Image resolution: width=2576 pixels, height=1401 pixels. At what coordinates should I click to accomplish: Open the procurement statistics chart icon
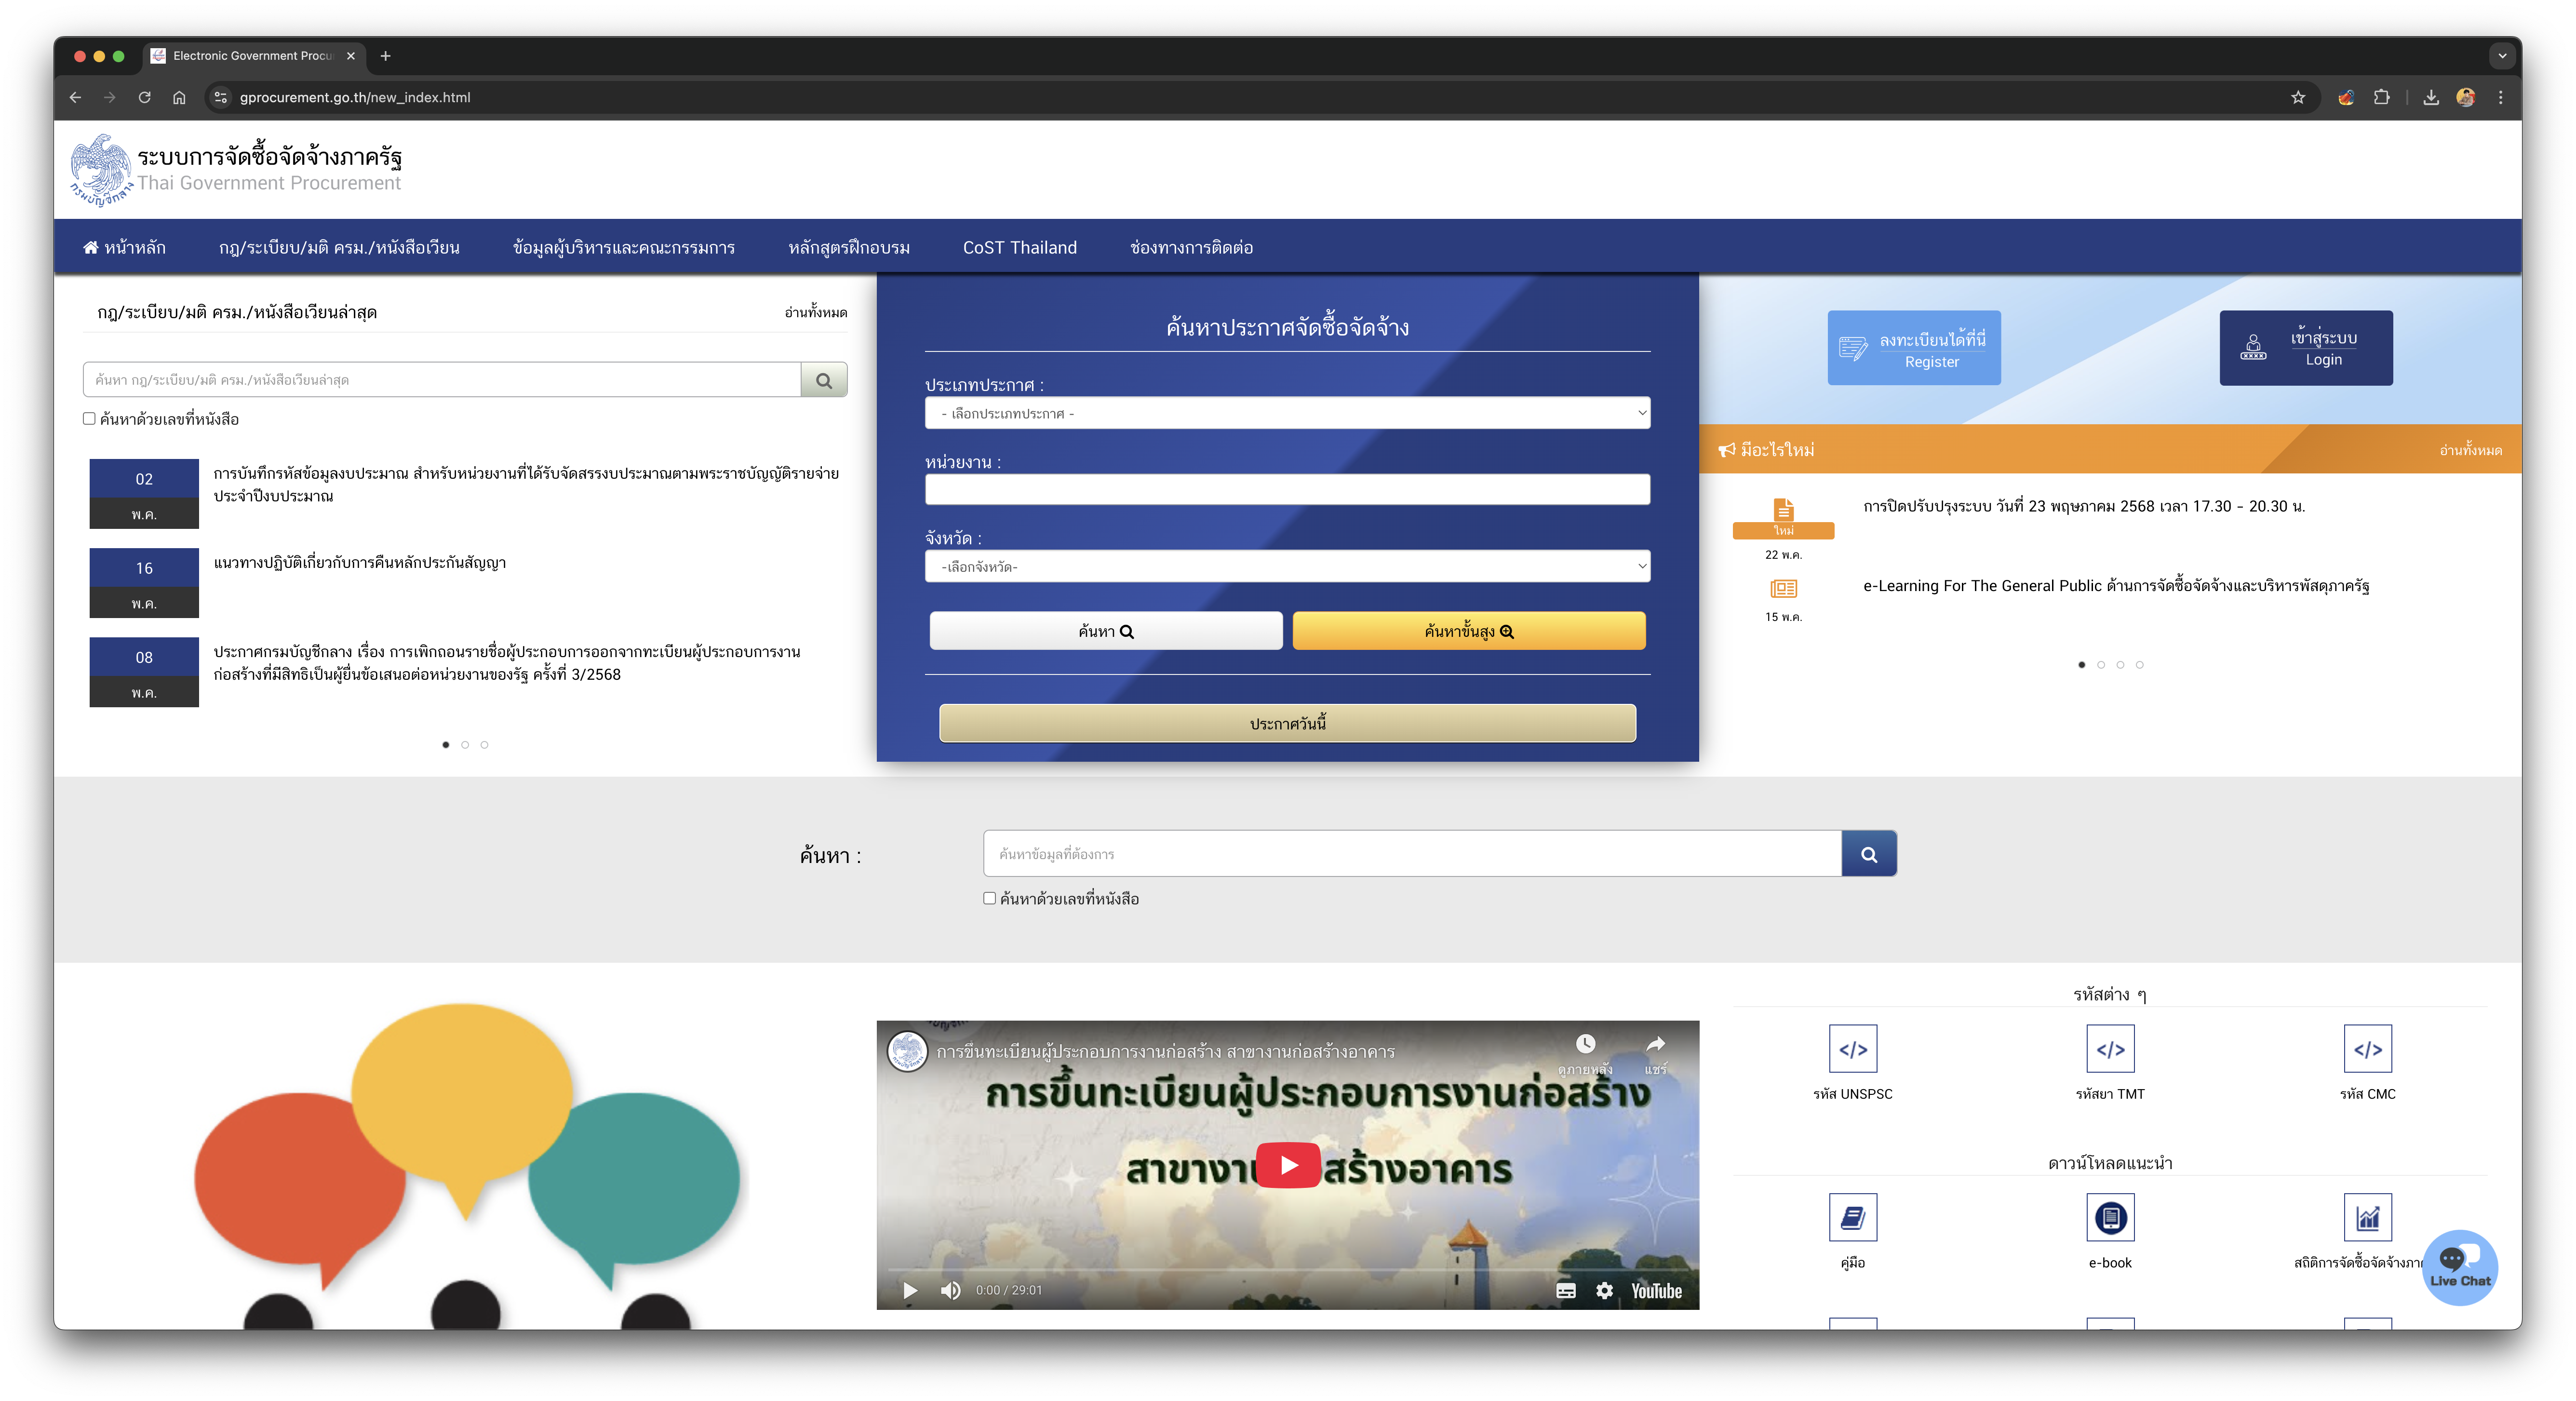2367,1217
